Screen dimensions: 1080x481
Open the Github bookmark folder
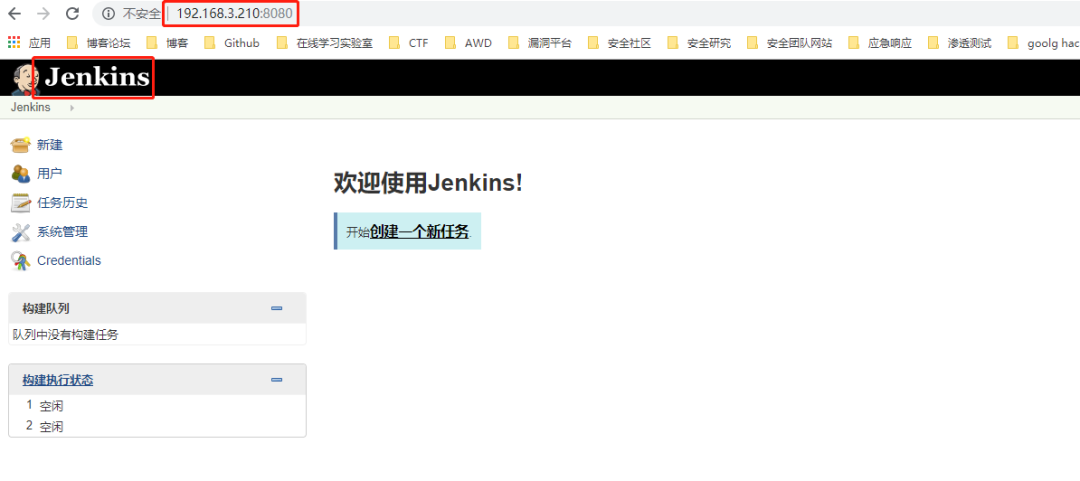click(x=232, y=43)
